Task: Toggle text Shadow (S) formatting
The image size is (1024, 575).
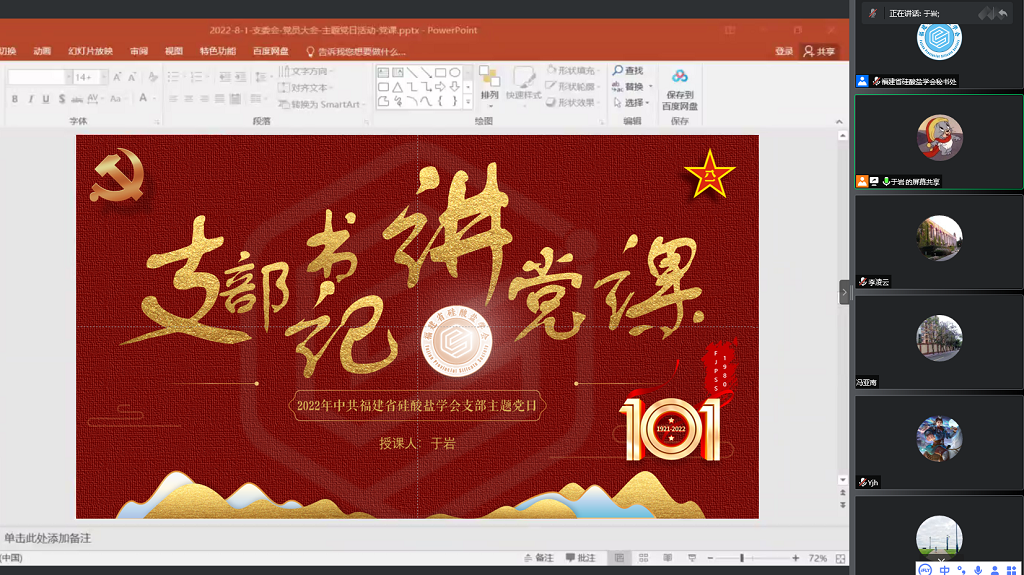Action: click(x=61, y=99)
